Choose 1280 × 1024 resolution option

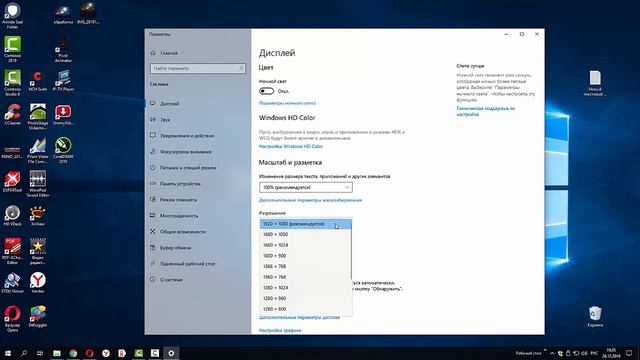click(306, 288)
